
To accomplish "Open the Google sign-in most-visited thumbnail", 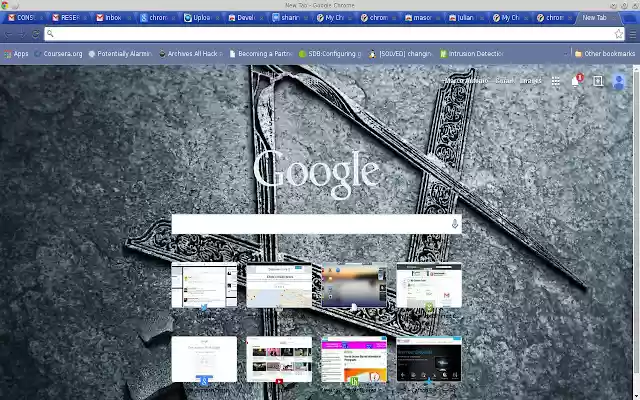I will (204, 359).
